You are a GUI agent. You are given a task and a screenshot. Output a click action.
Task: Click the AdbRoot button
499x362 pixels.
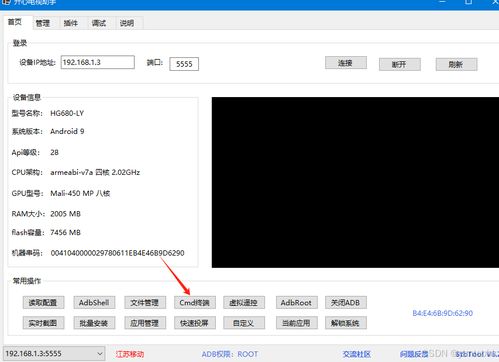pos(296,303)
